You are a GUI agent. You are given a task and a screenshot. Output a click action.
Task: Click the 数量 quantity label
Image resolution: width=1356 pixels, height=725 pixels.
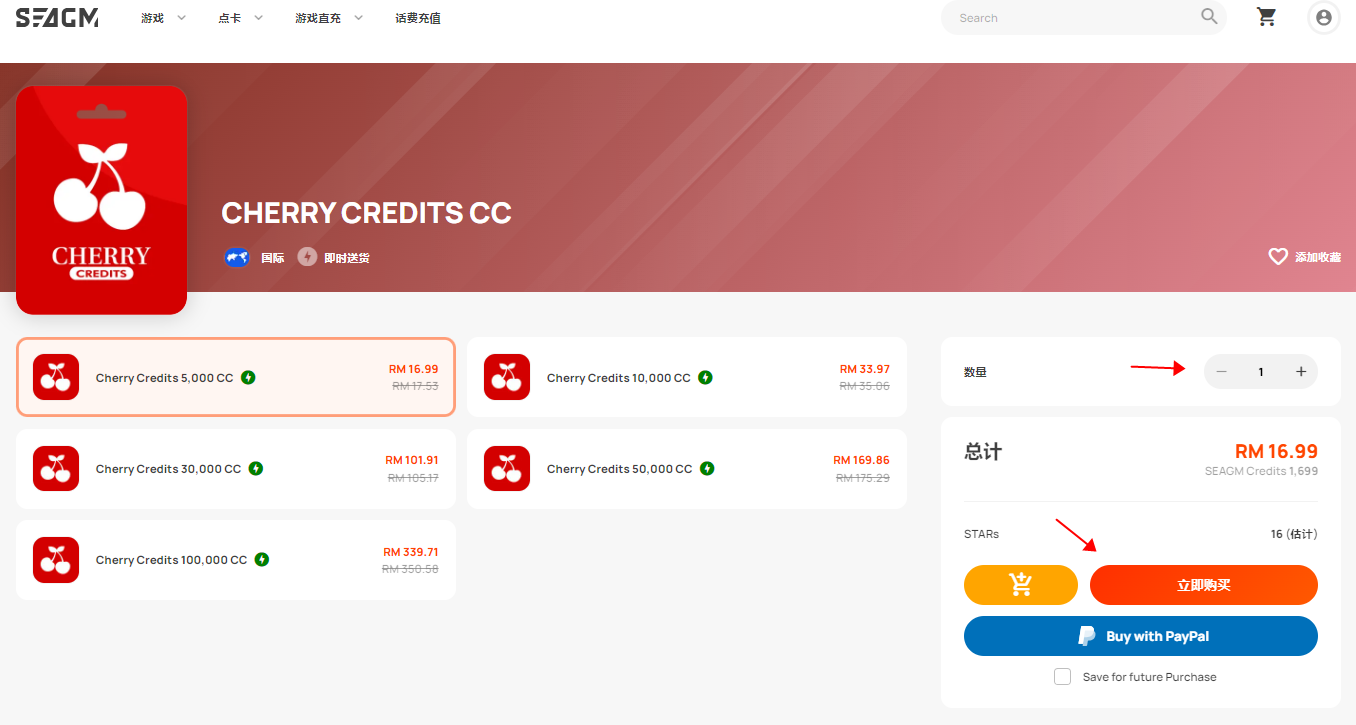(975, 372)
